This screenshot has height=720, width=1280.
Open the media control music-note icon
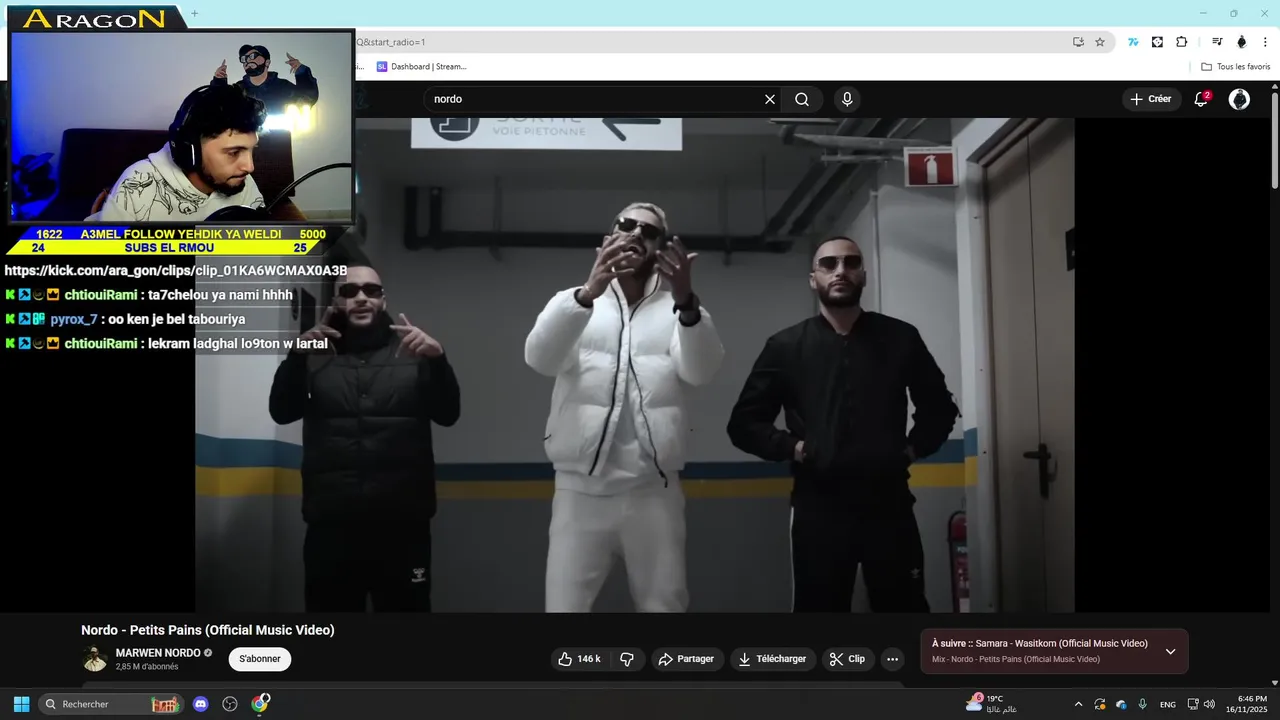1217,42
